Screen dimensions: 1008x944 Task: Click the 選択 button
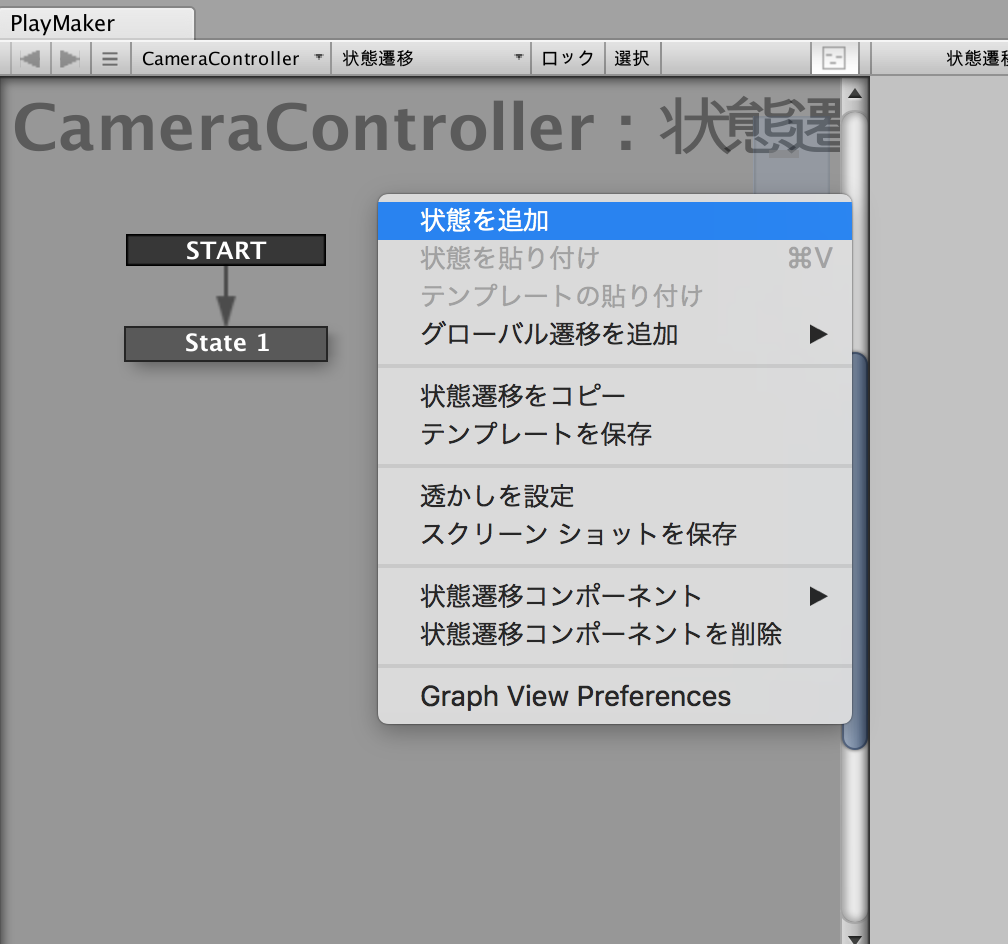point(633,59)
